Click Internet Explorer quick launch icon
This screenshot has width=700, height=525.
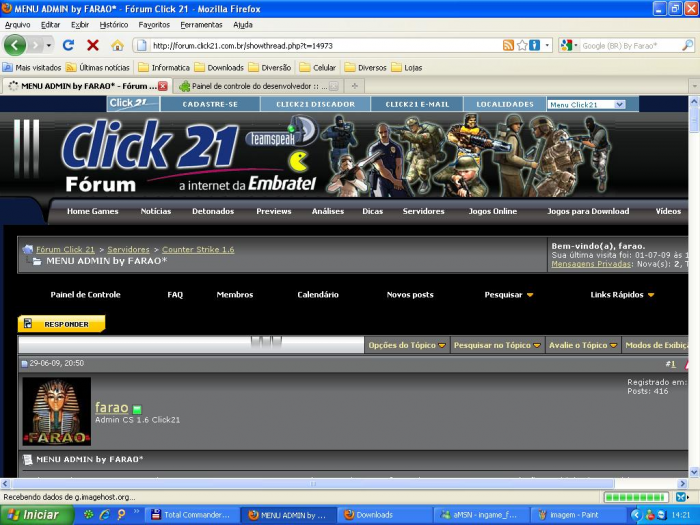104,515
